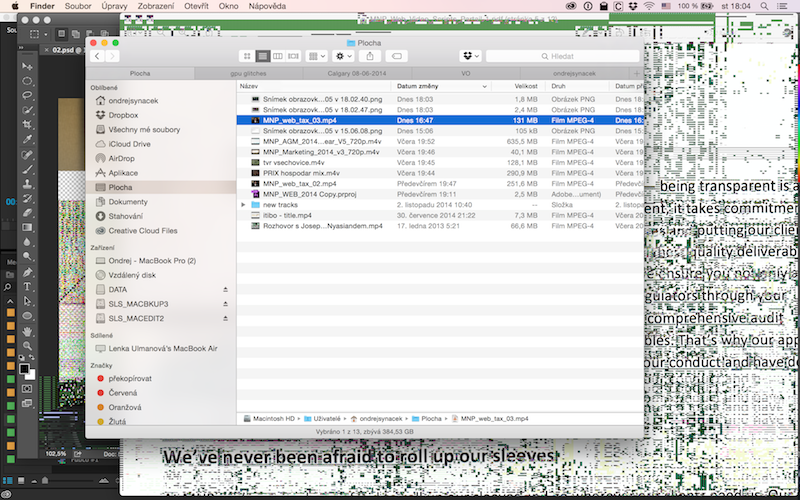
Task: Sort by Název column header
Action: click(314, 86)
